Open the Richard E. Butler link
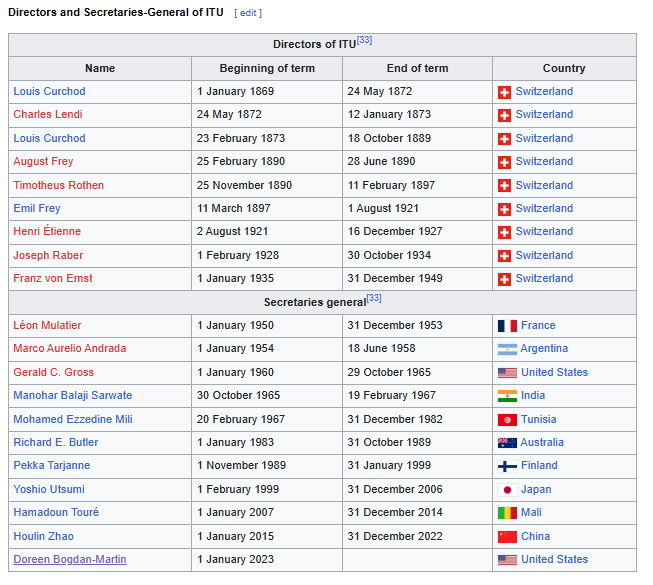This screenshot has height=585, width=653. (x=56, y=442)
